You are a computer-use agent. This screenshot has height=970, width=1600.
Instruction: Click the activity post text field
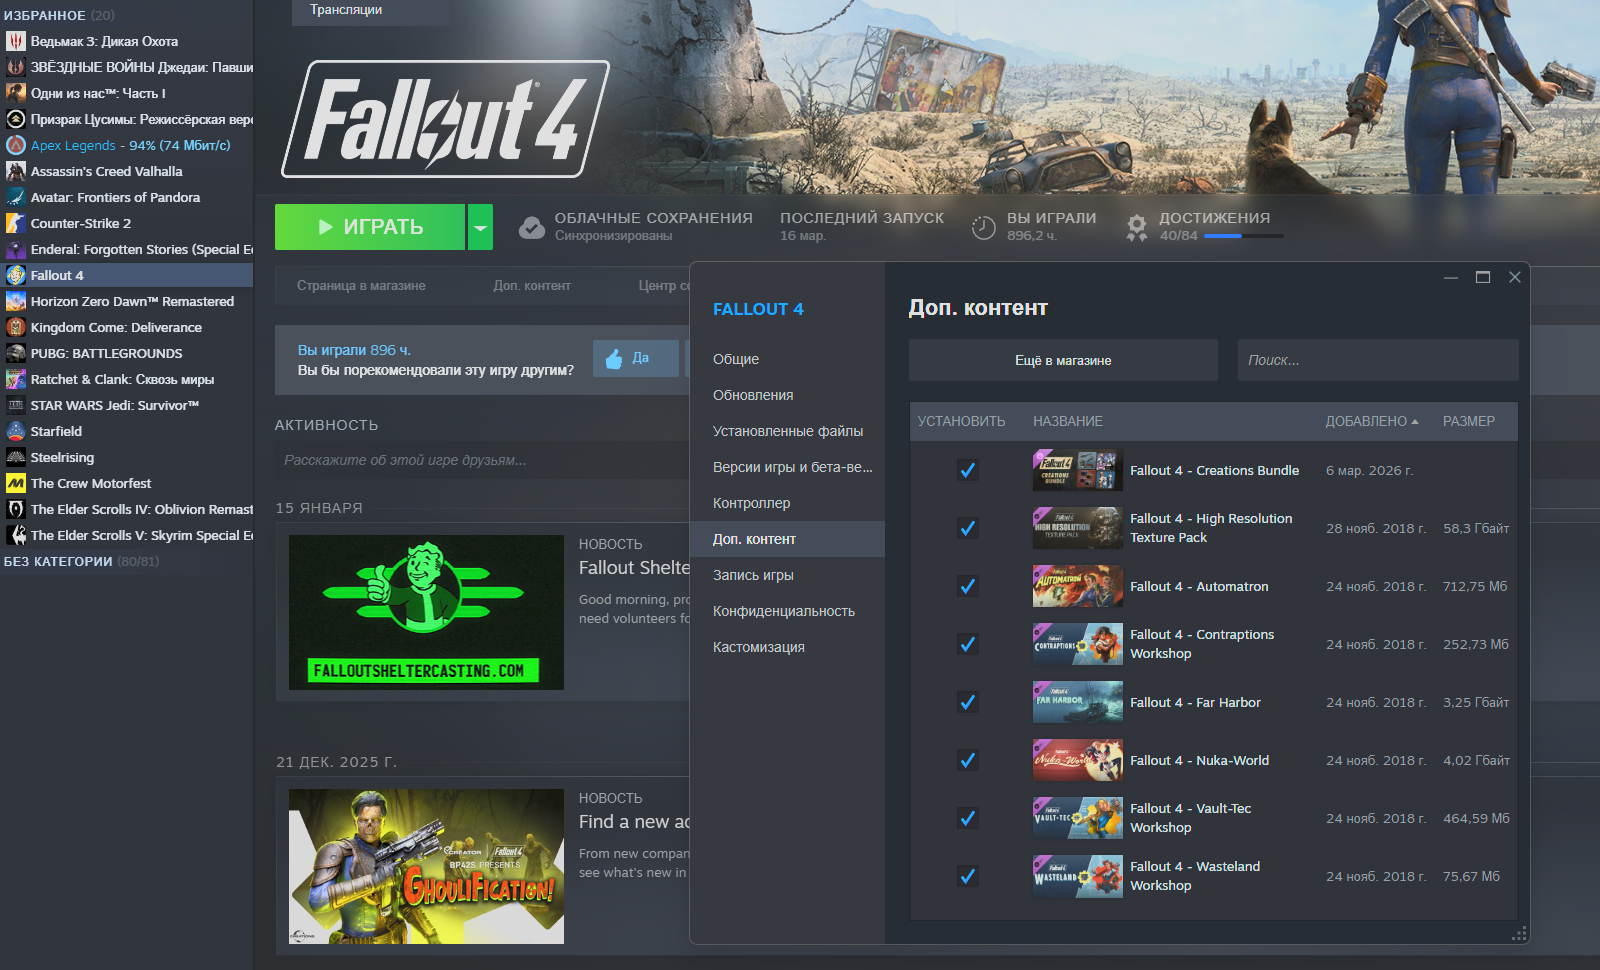[482, 460]
